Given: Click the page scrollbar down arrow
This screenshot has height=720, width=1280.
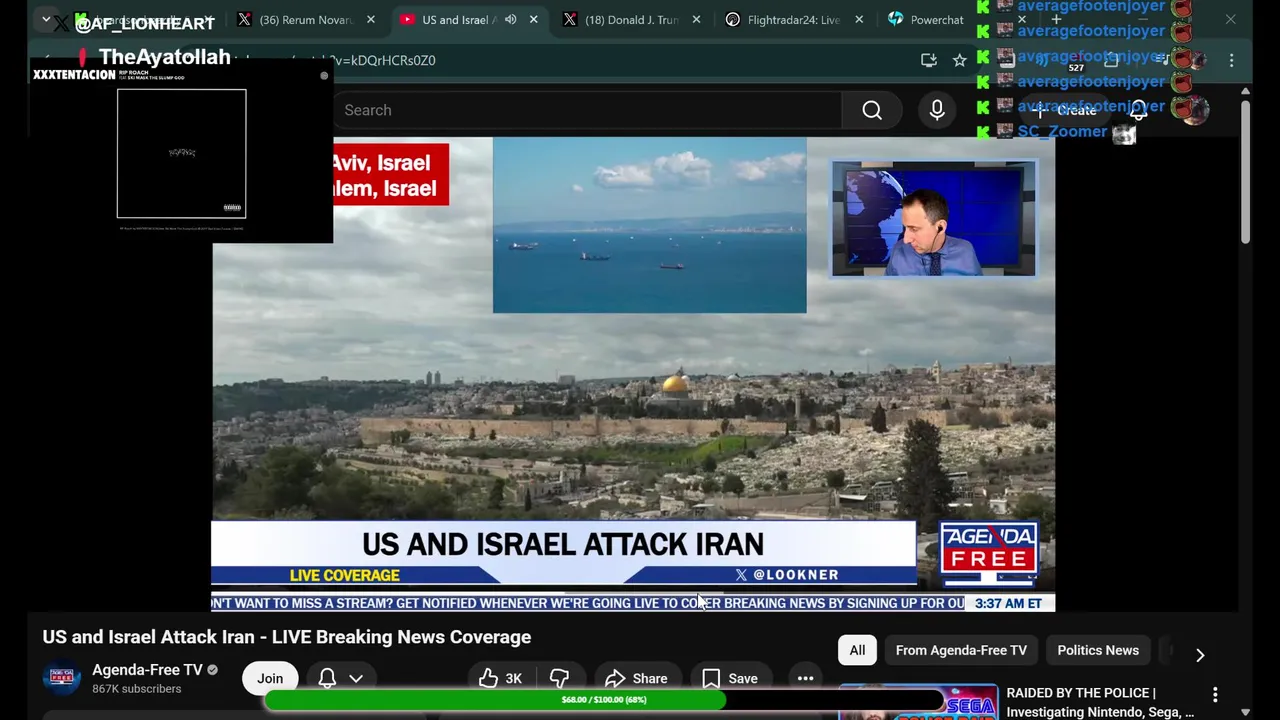Looking at the screenshot, I should tap(1245, 712).
